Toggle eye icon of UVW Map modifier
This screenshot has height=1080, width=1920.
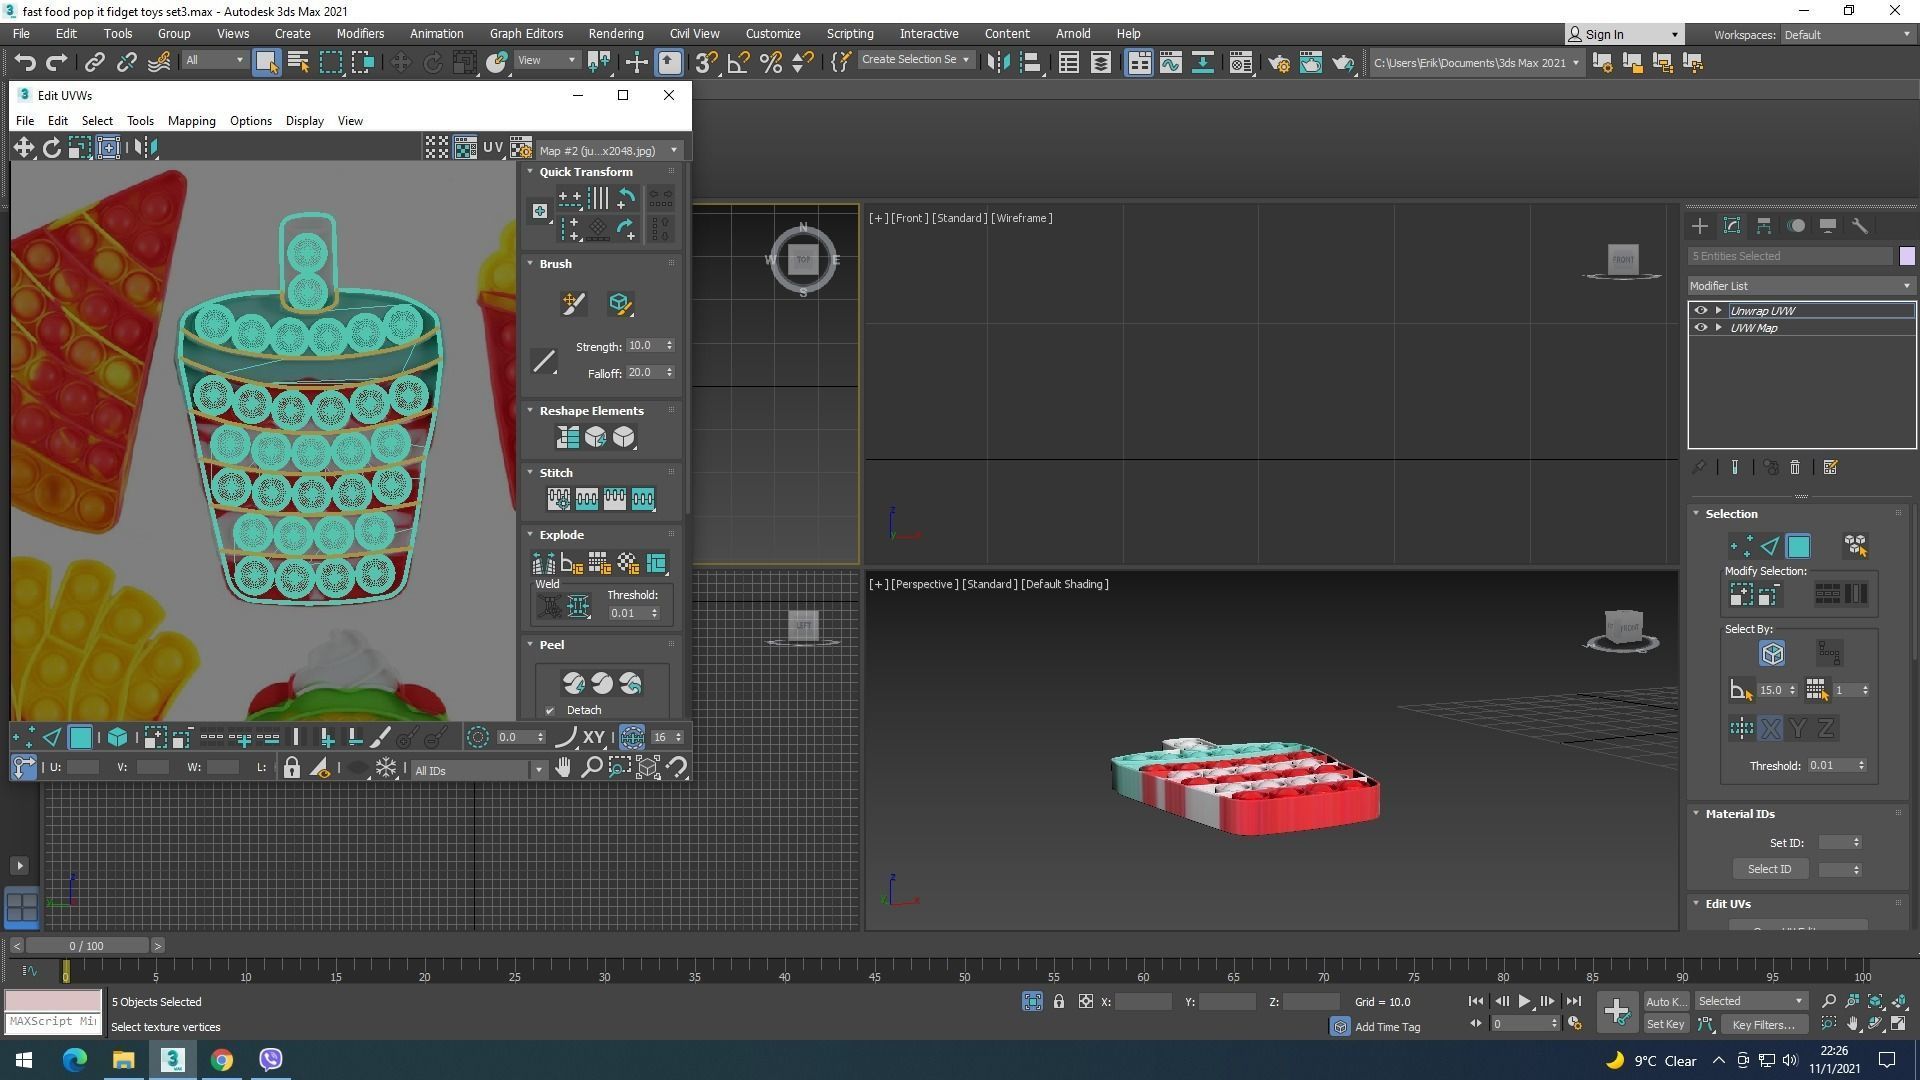click(x=1700, y=328)
